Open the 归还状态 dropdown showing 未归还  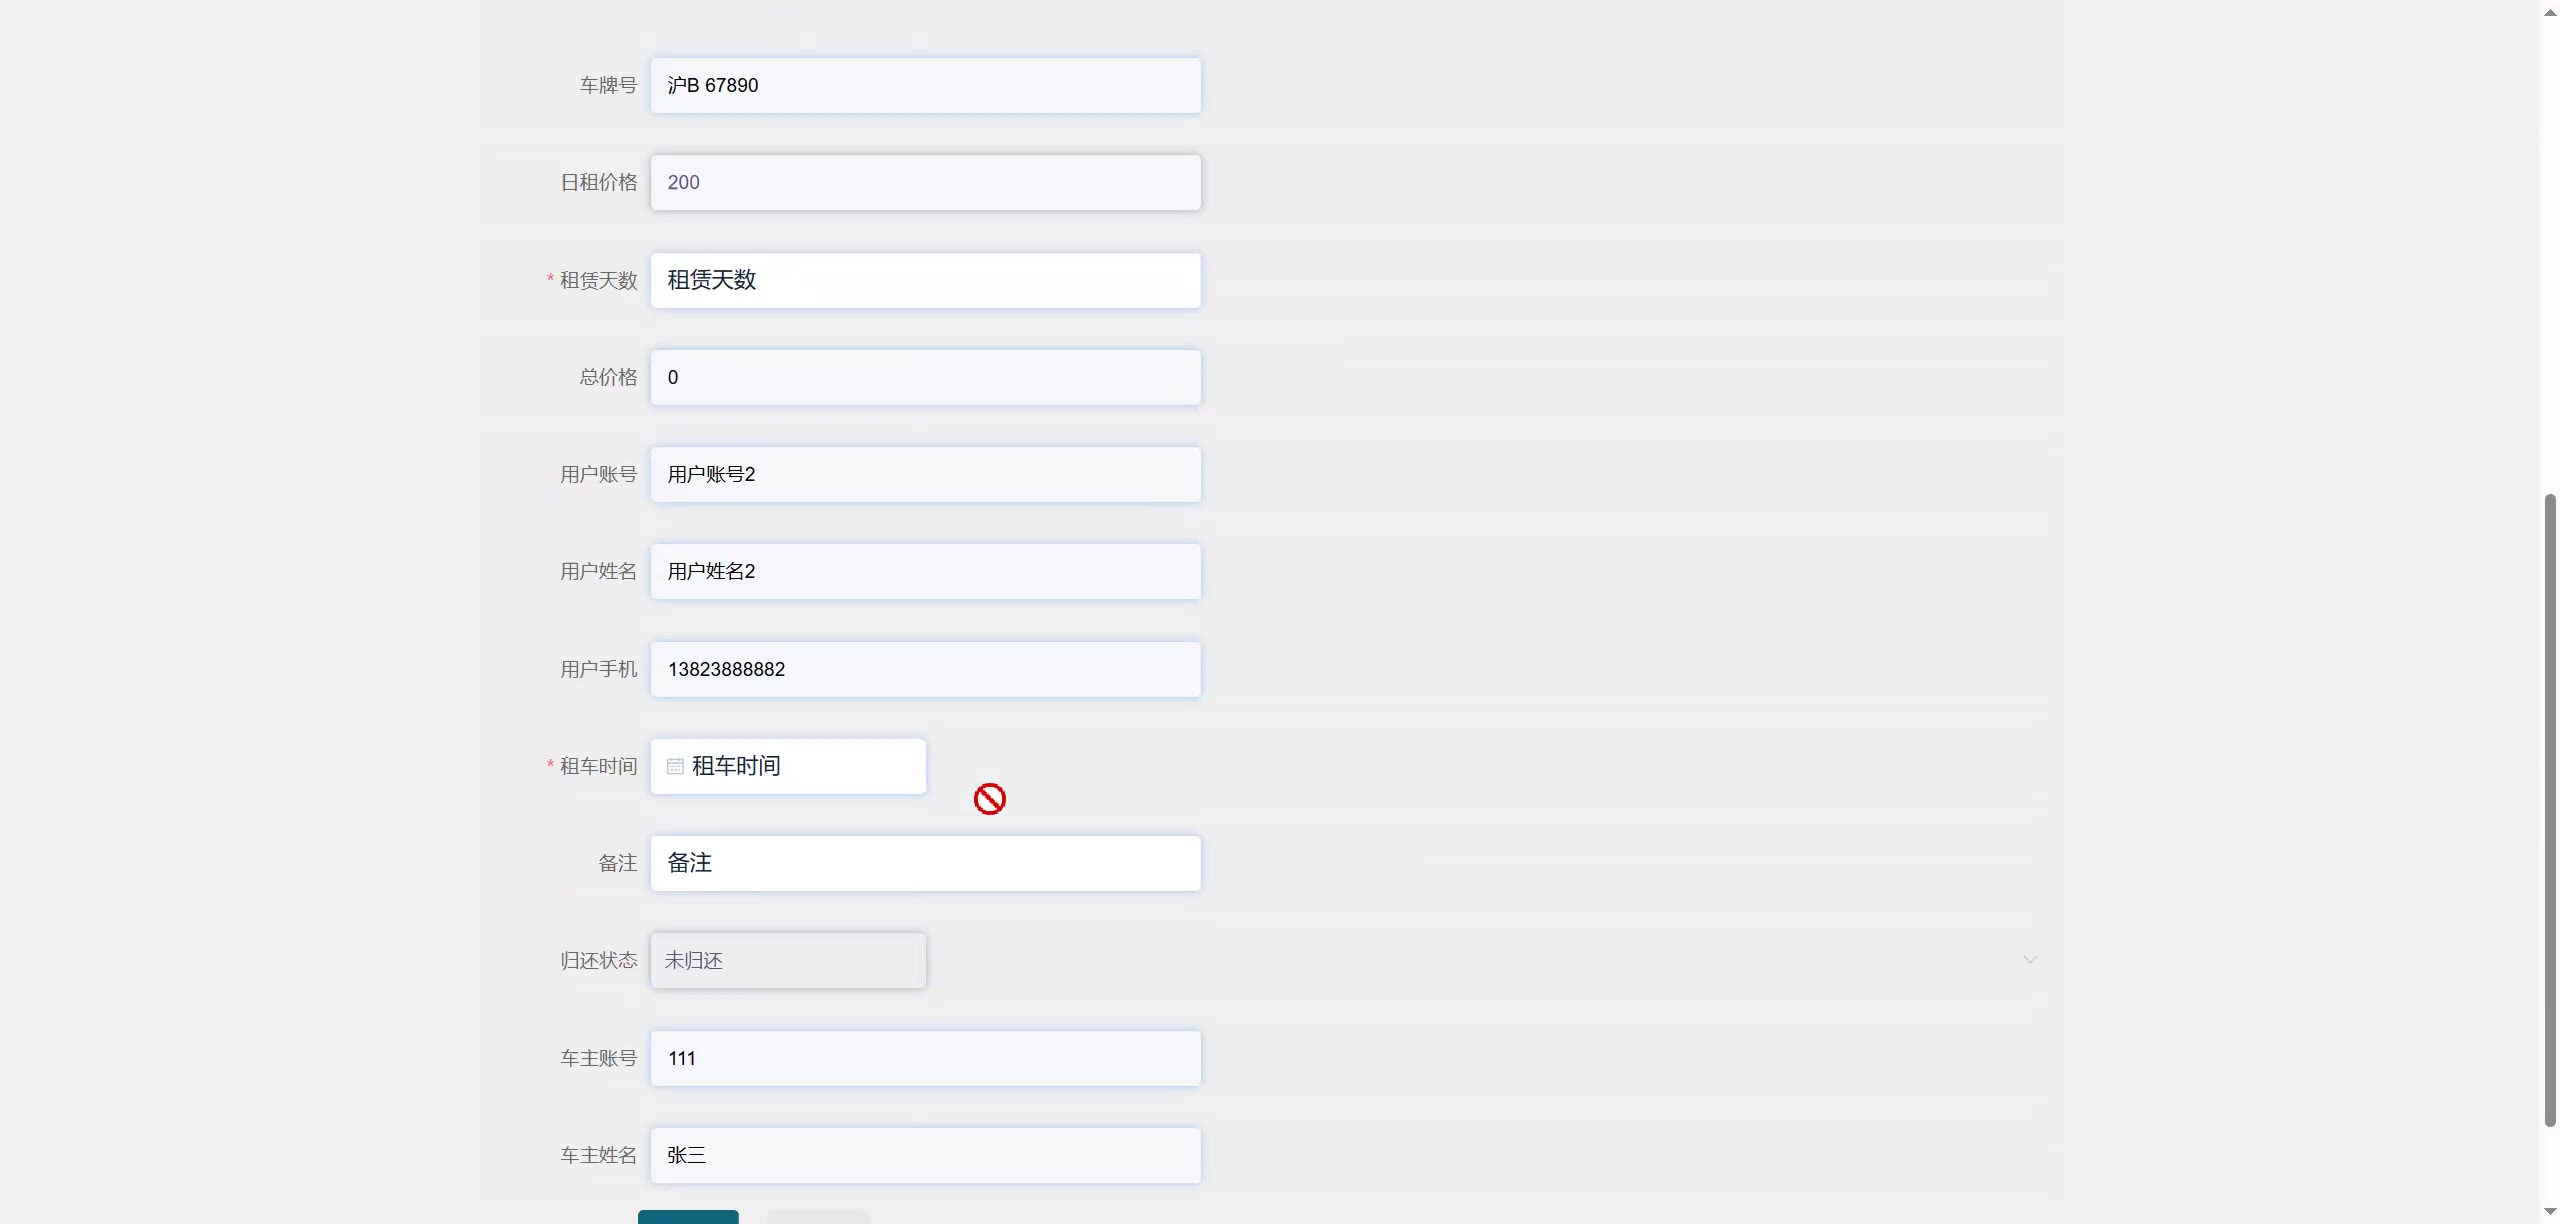click(x=787, y=961)
